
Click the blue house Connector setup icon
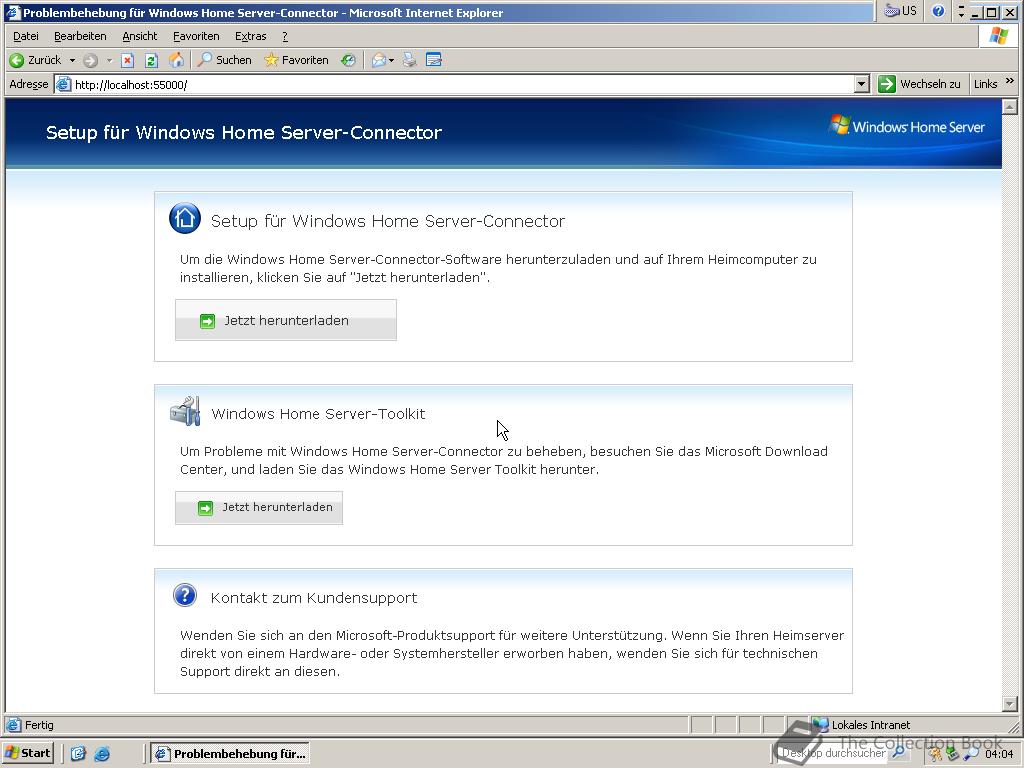coord(185,218)
